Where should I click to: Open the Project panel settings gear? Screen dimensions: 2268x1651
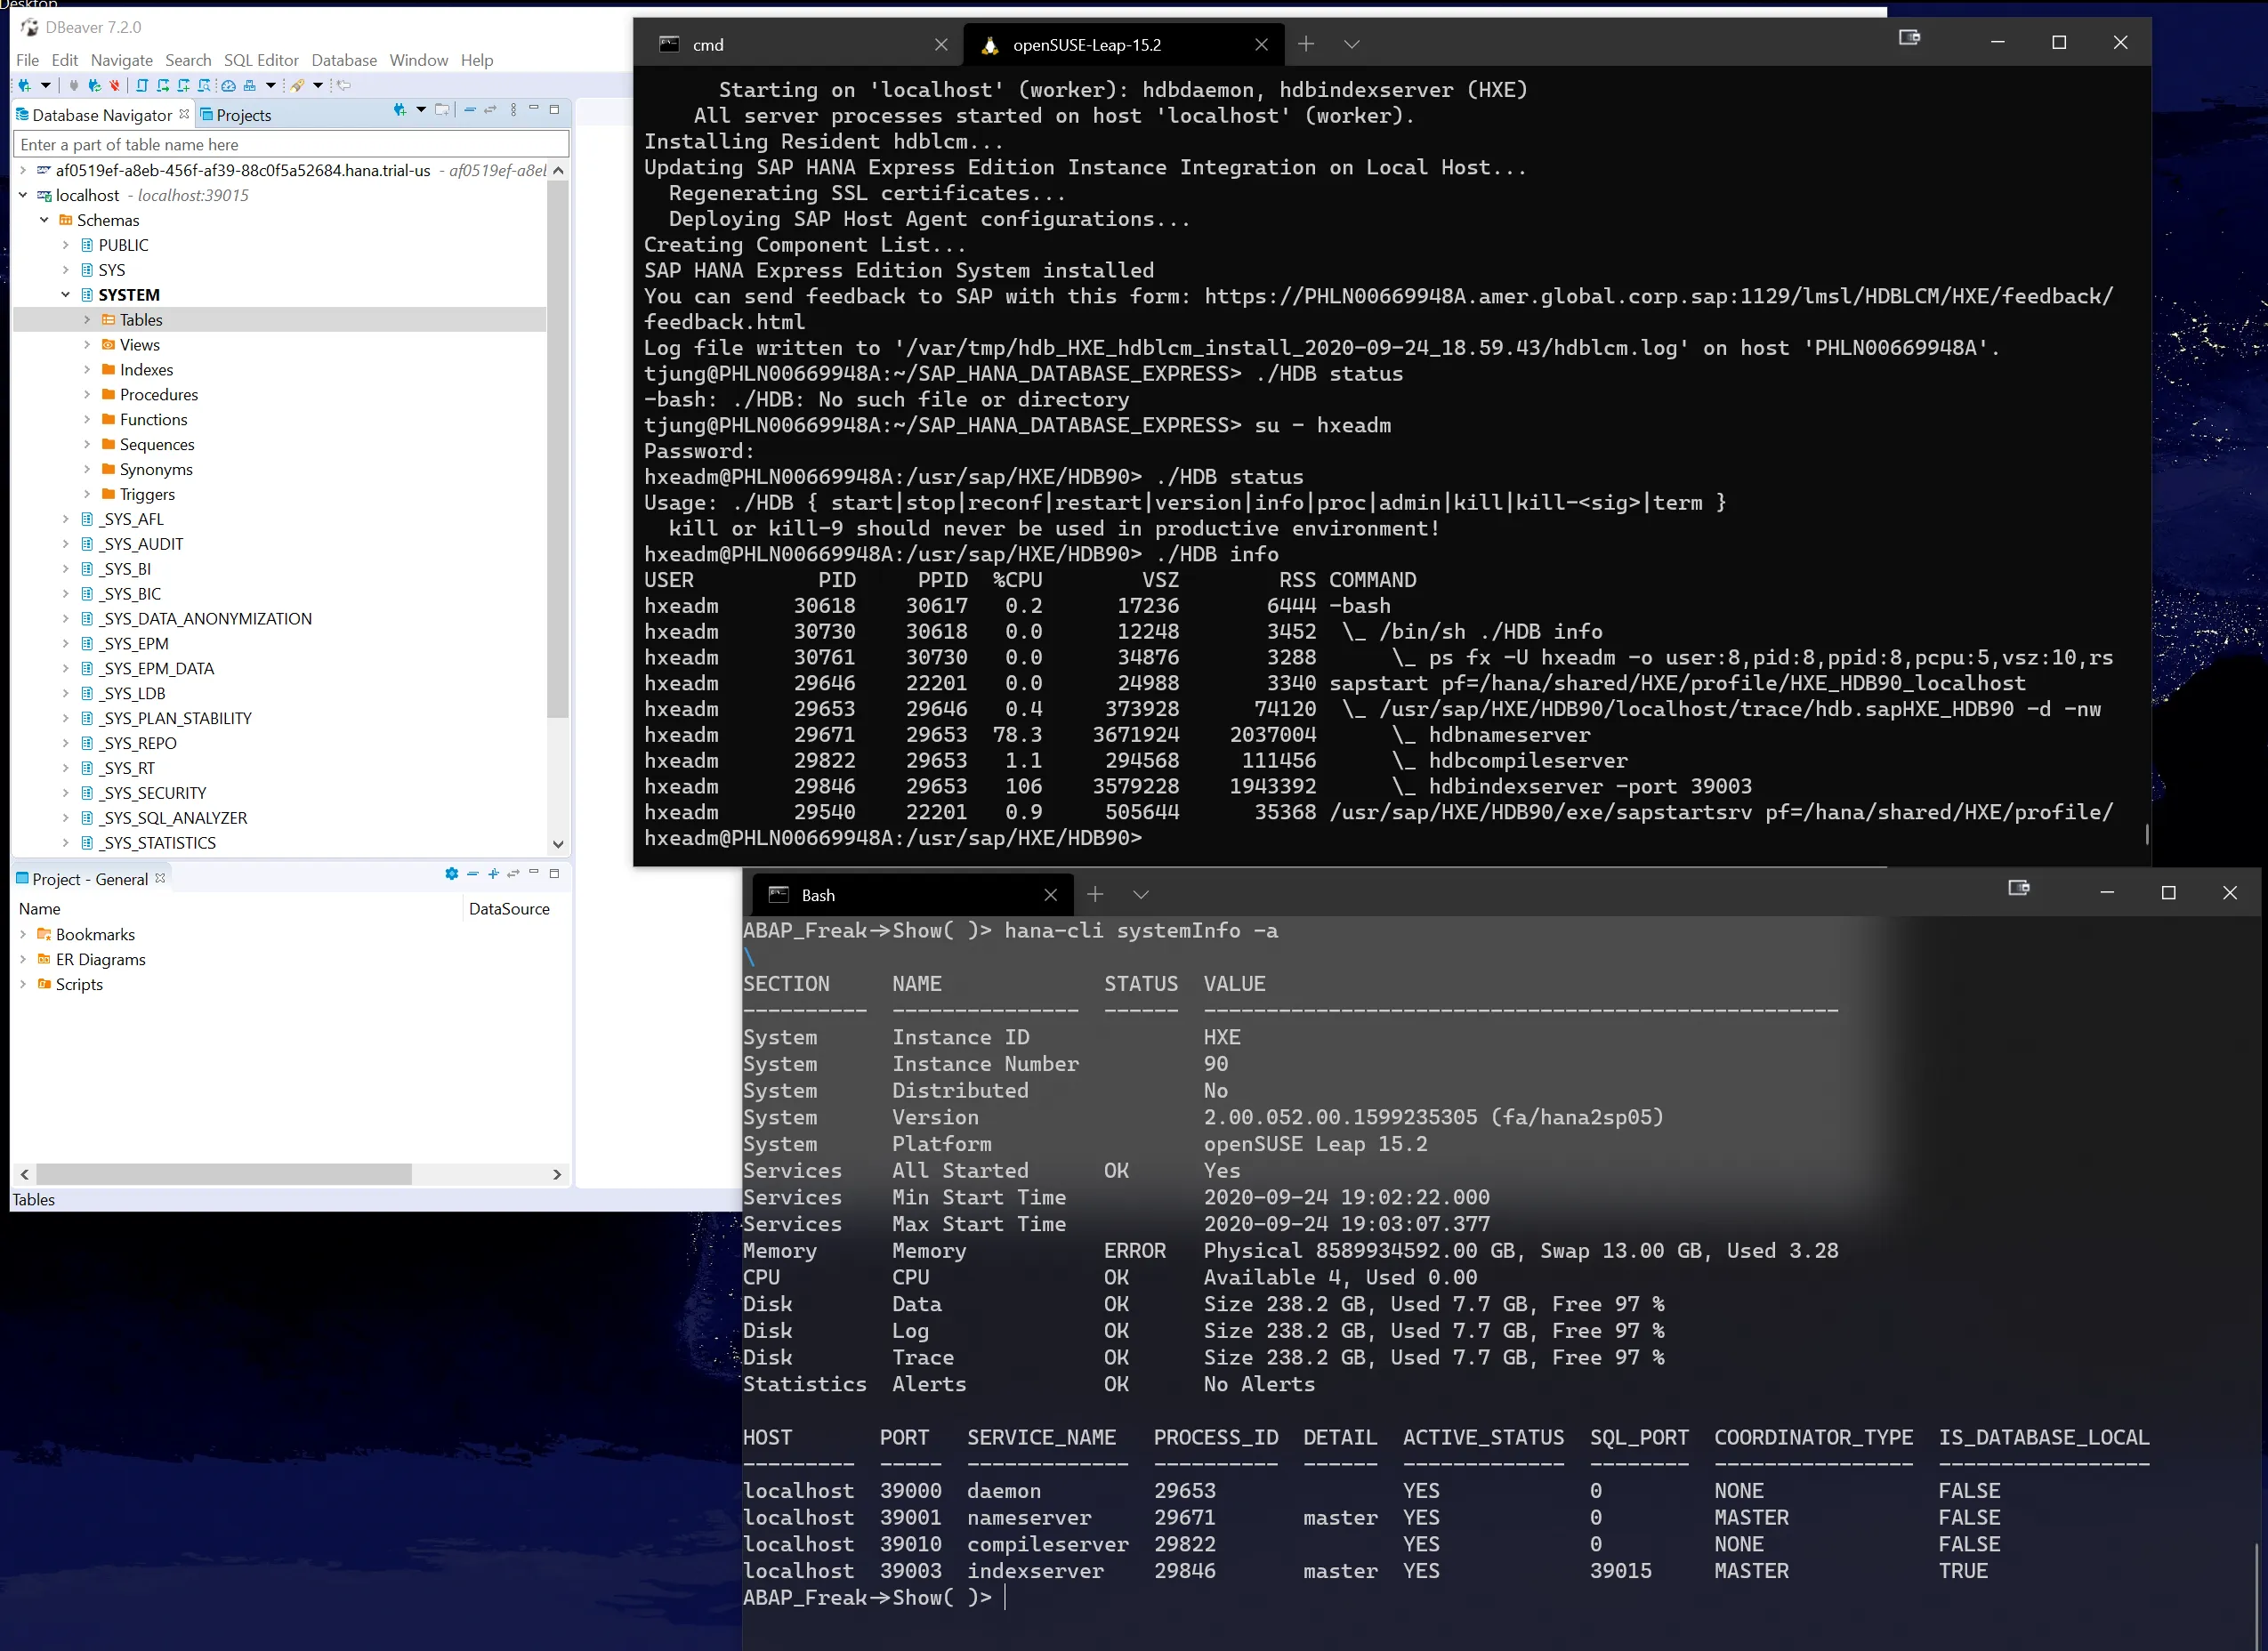coord(452,874)
